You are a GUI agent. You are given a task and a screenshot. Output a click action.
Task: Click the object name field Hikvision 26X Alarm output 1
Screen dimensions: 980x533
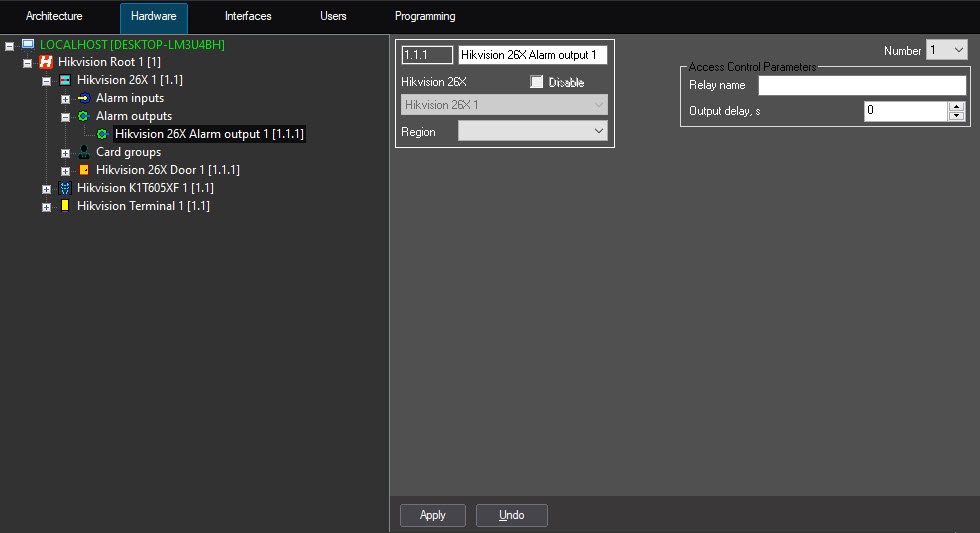532,55
